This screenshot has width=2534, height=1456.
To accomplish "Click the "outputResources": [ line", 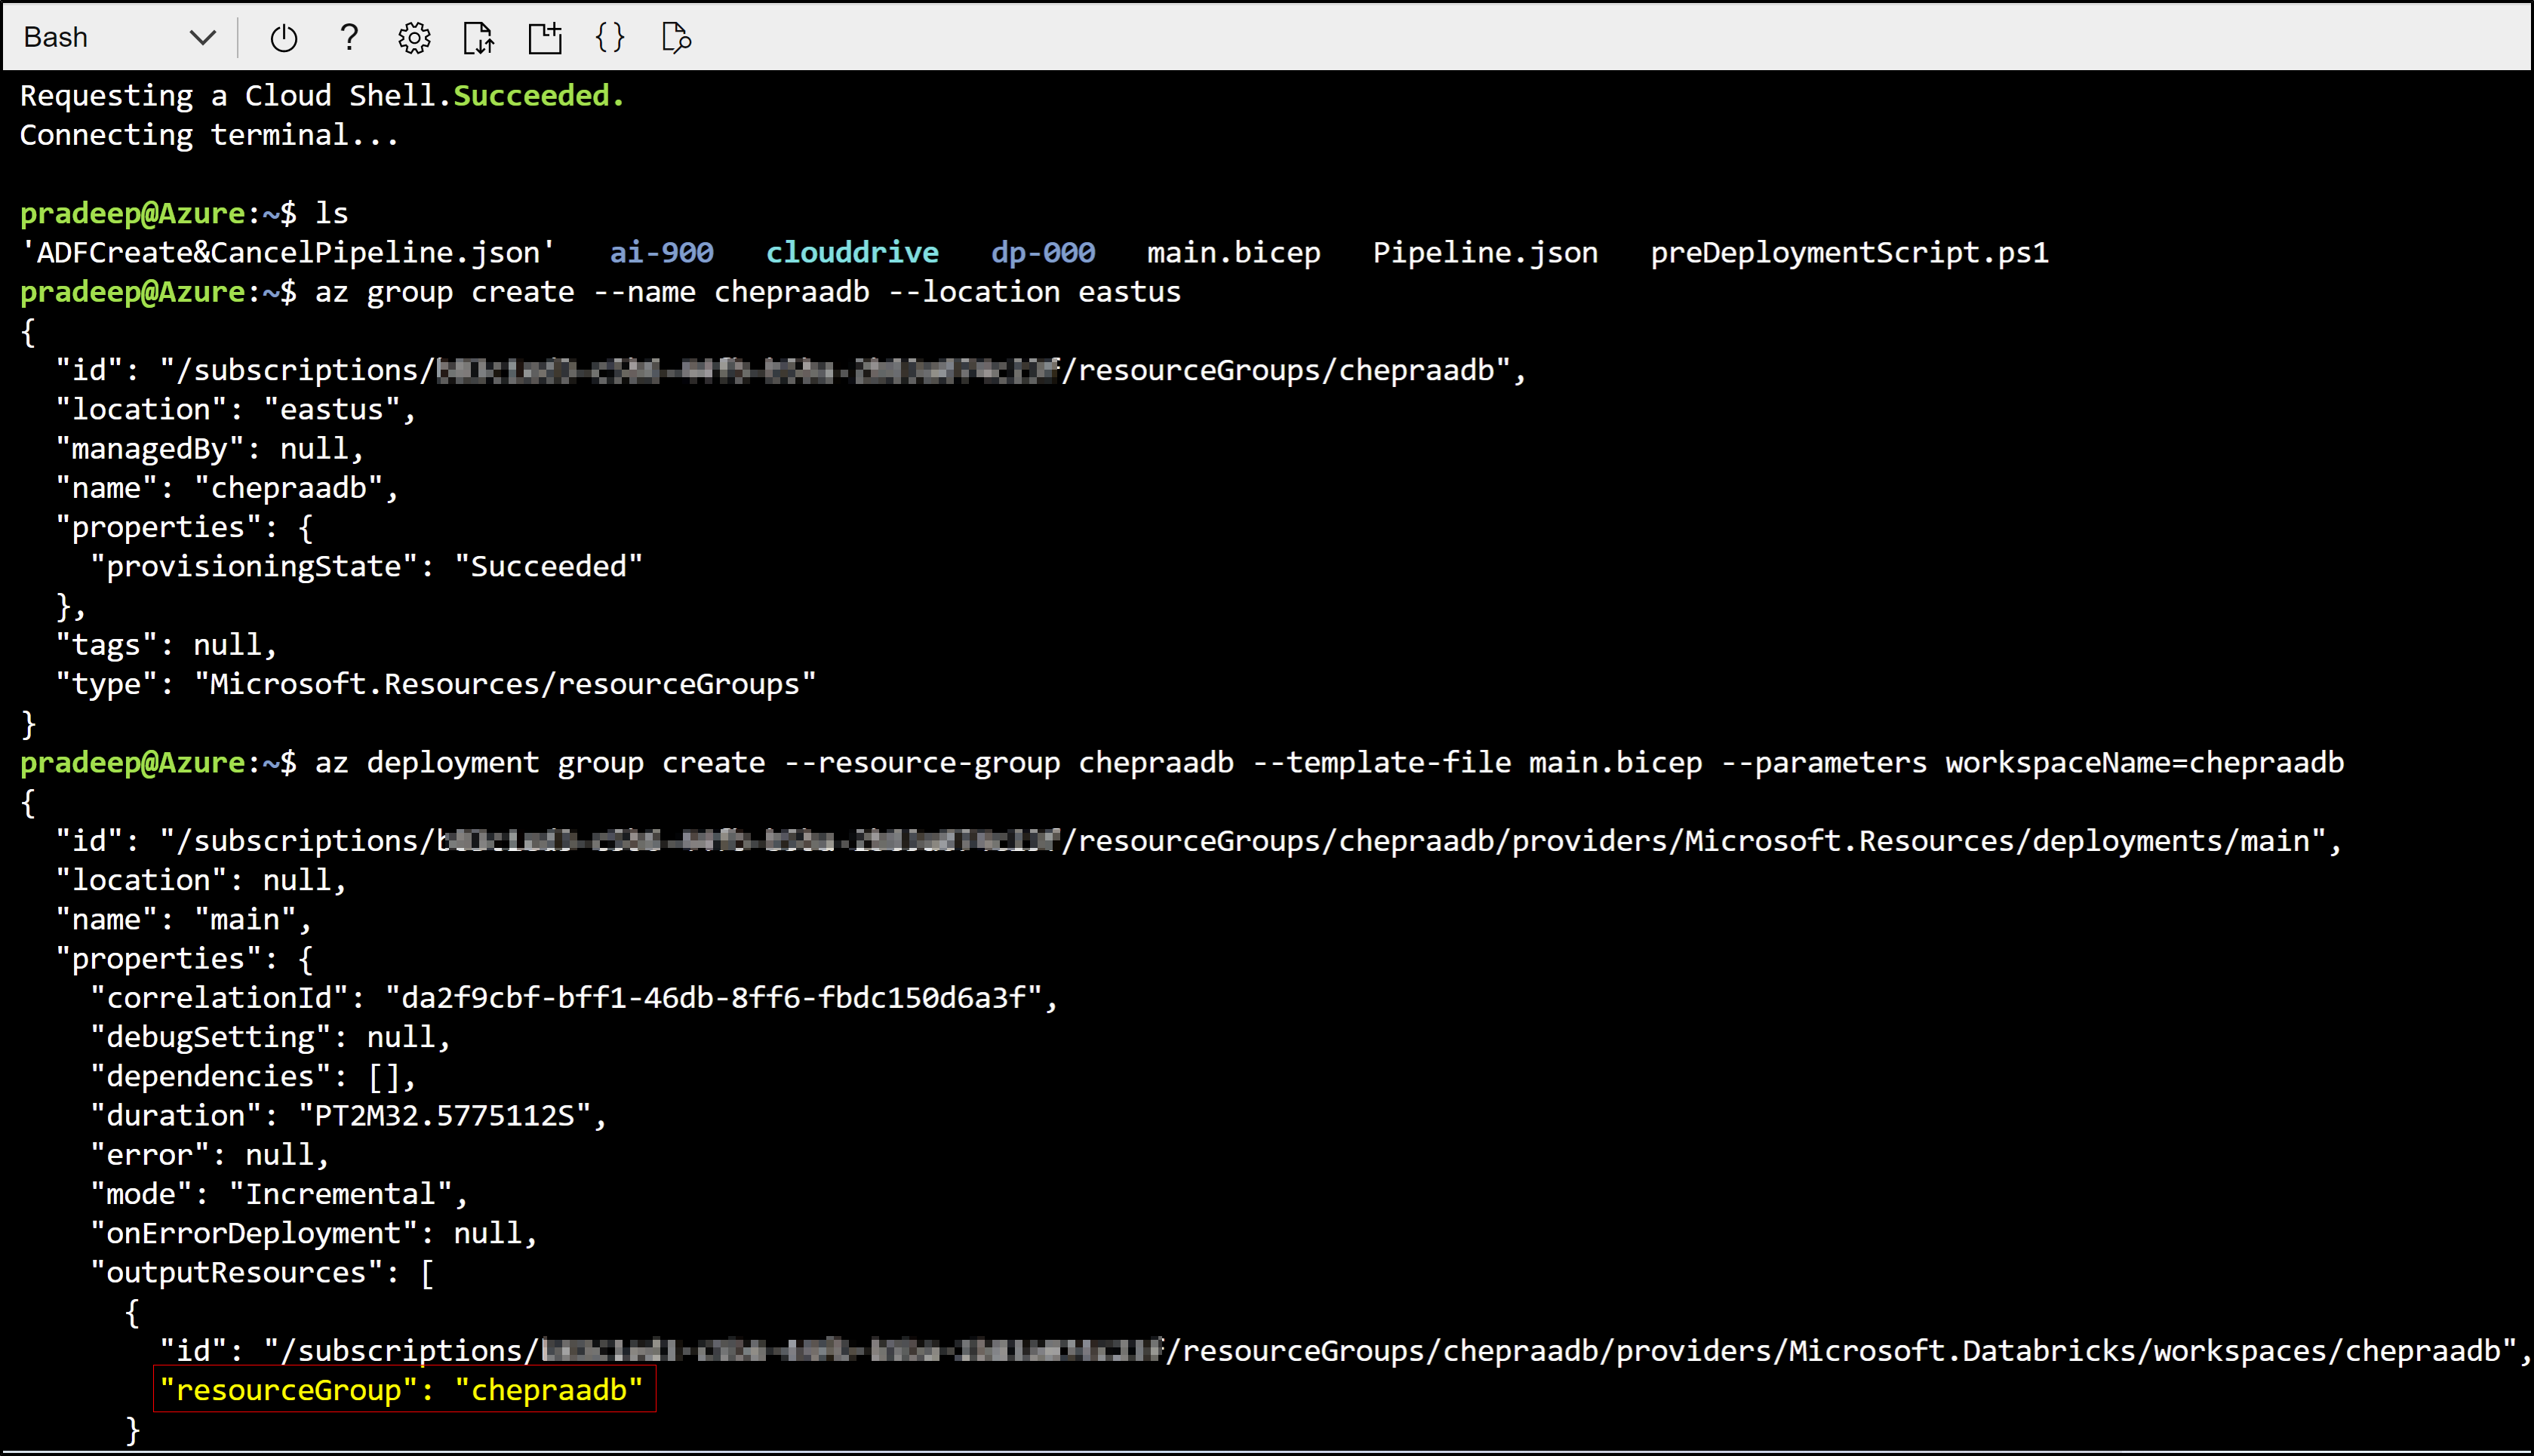I will tap(262, 1272).
